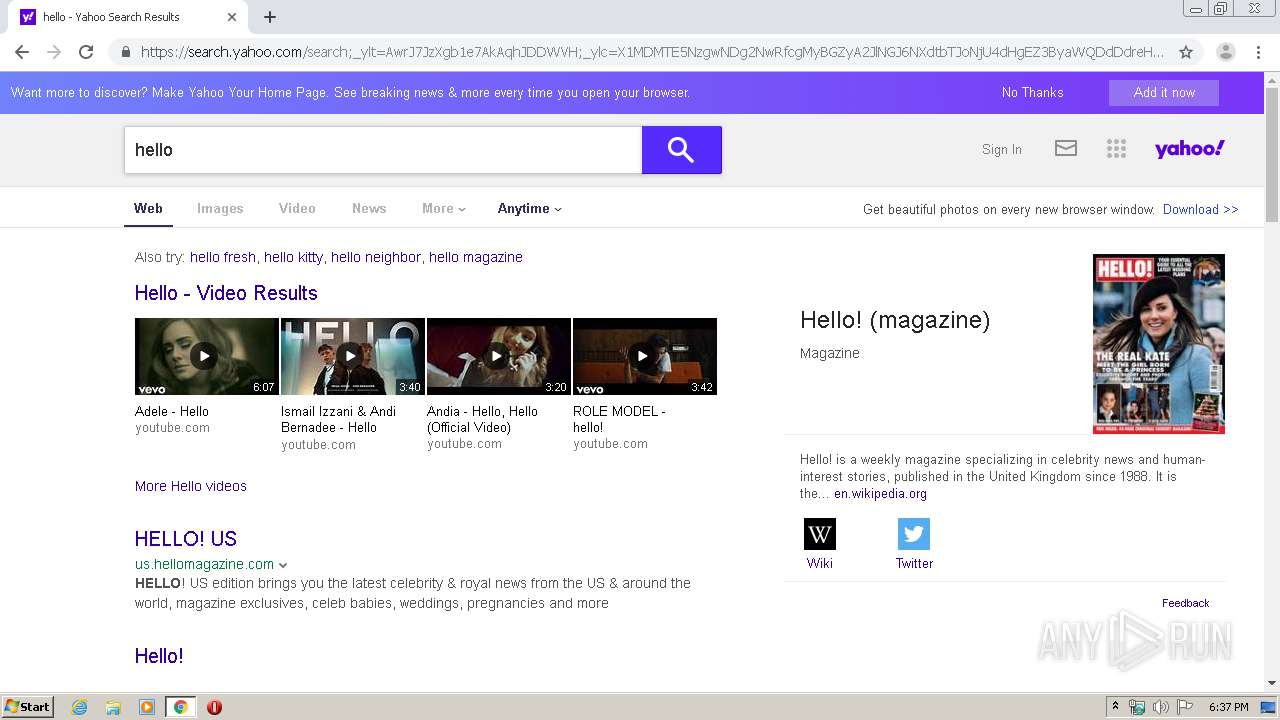1280x720 pixels.
Task: Click the browser address bar
Action: coord(652,52)
